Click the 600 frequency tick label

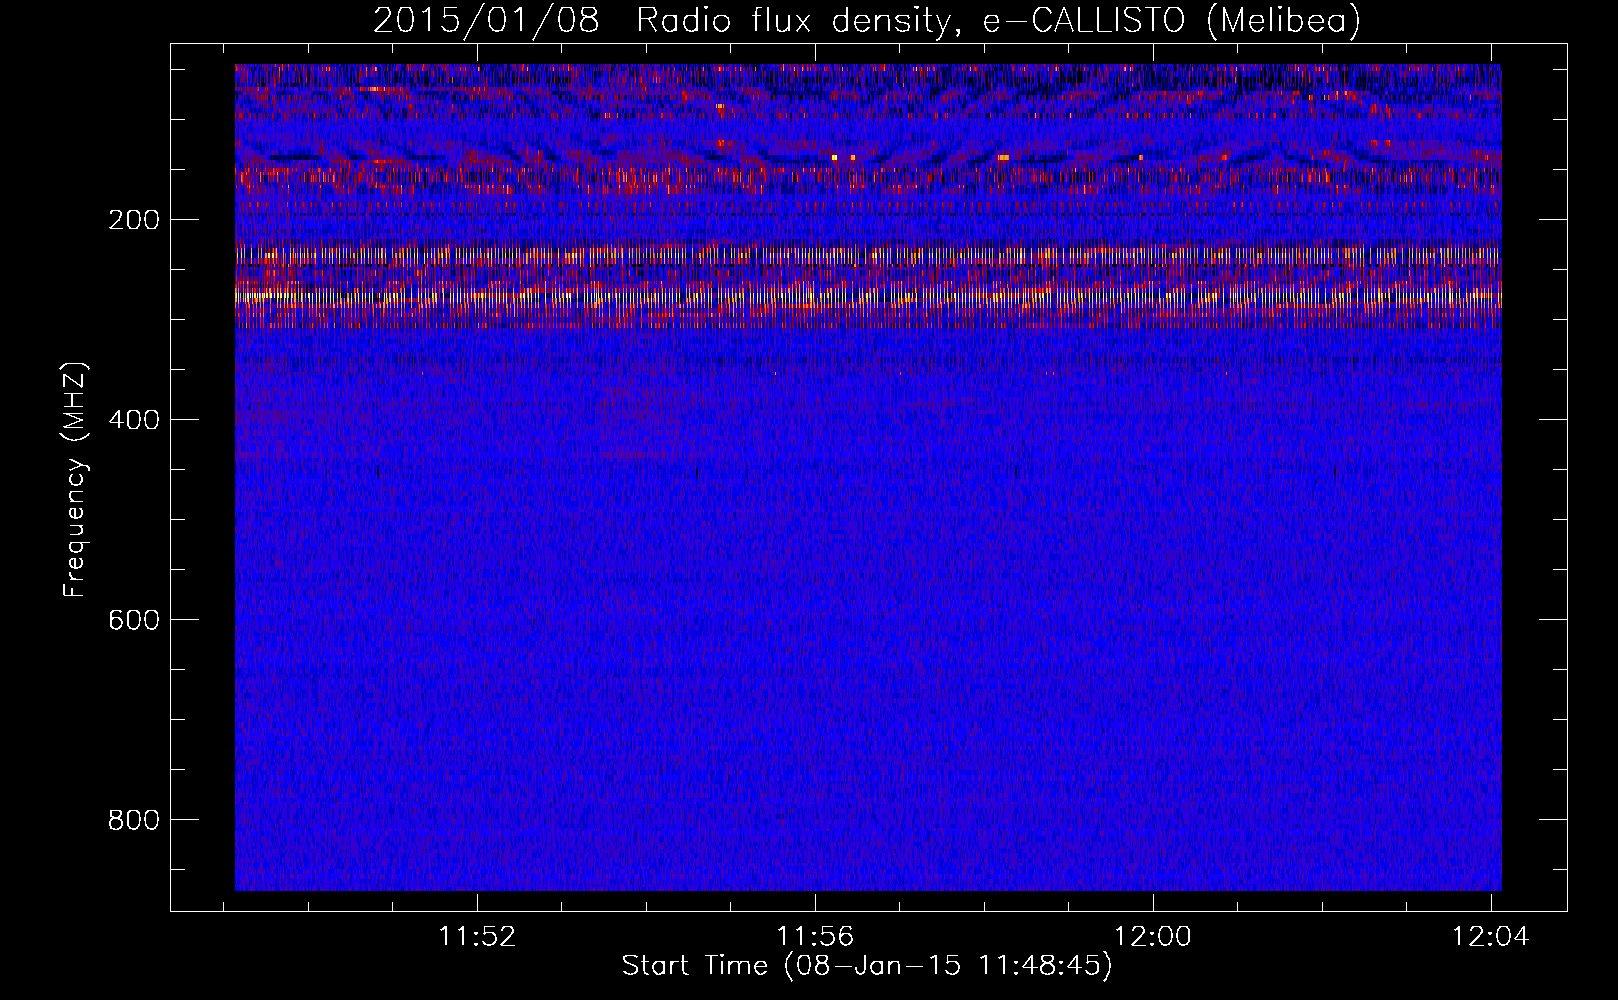pyautogui.click(x=134, y=620)
